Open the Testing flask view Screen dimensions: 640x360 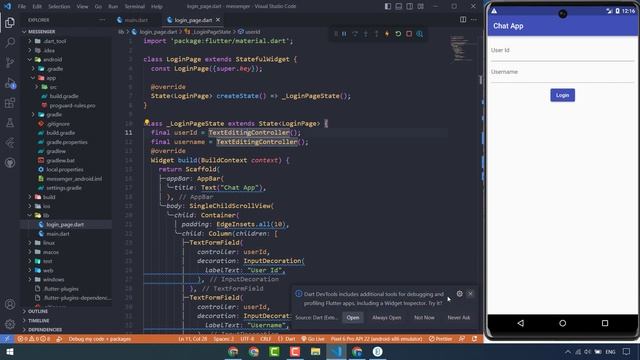[x=10, y=123]
